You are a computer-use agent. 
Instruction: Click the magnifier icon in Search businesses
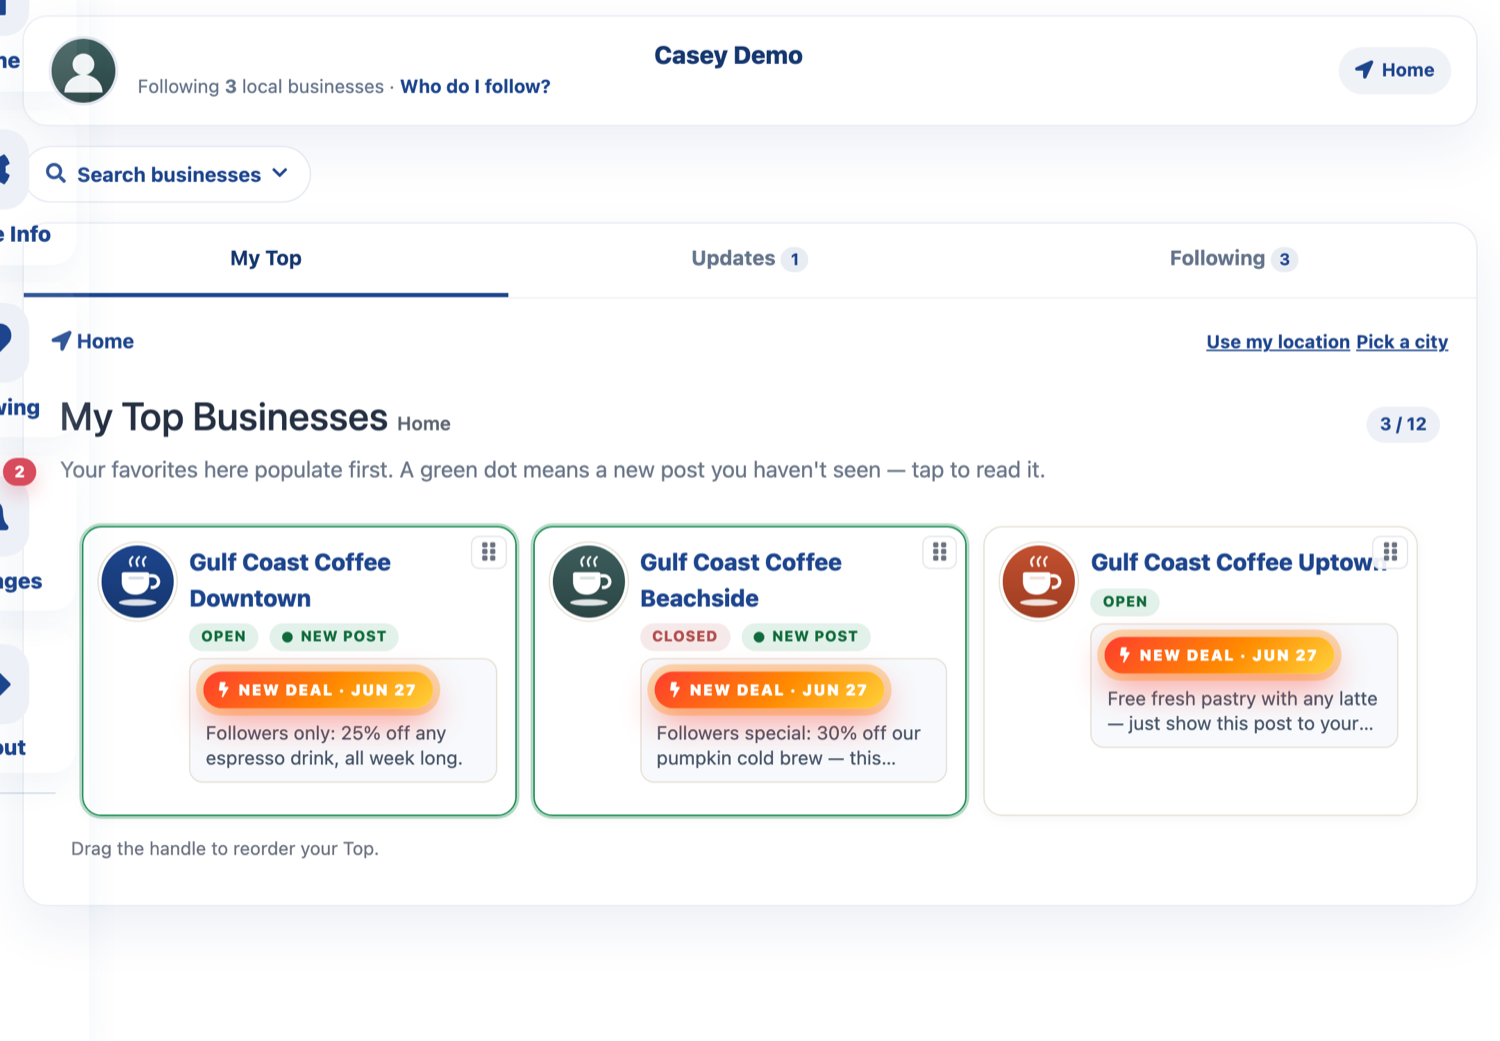(x=56, y=174)
